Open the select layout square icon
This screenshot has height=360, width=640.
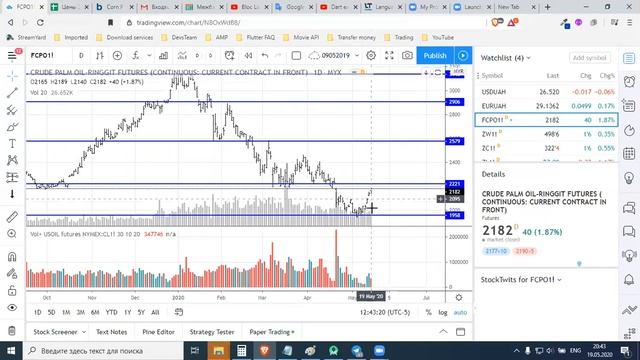click(296, 56)
